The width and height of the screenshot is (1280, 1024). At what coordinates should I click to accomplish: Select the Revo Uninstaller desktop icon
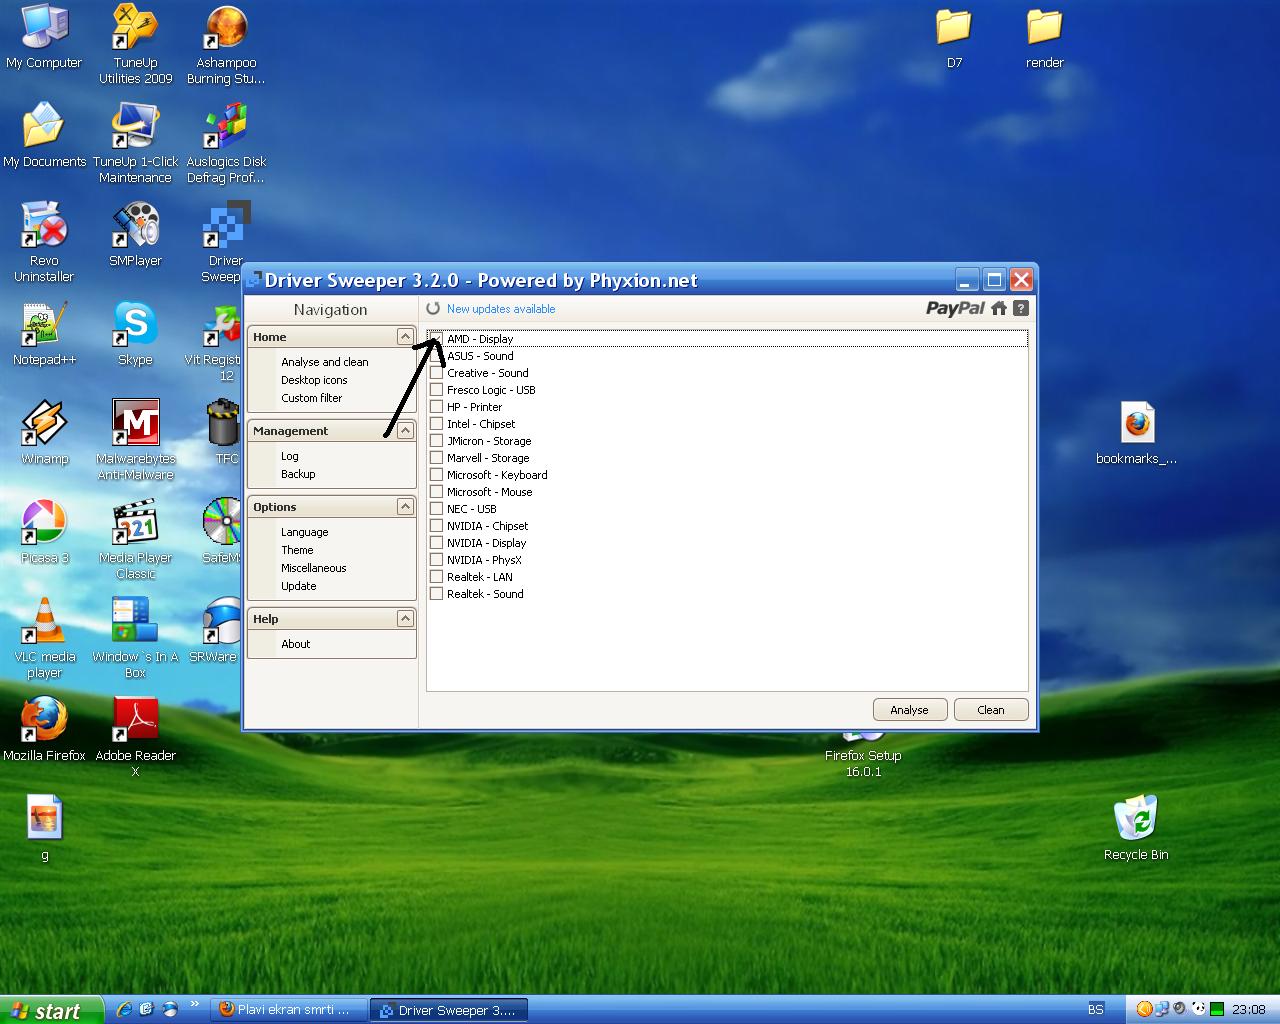[x=44, y=242]
